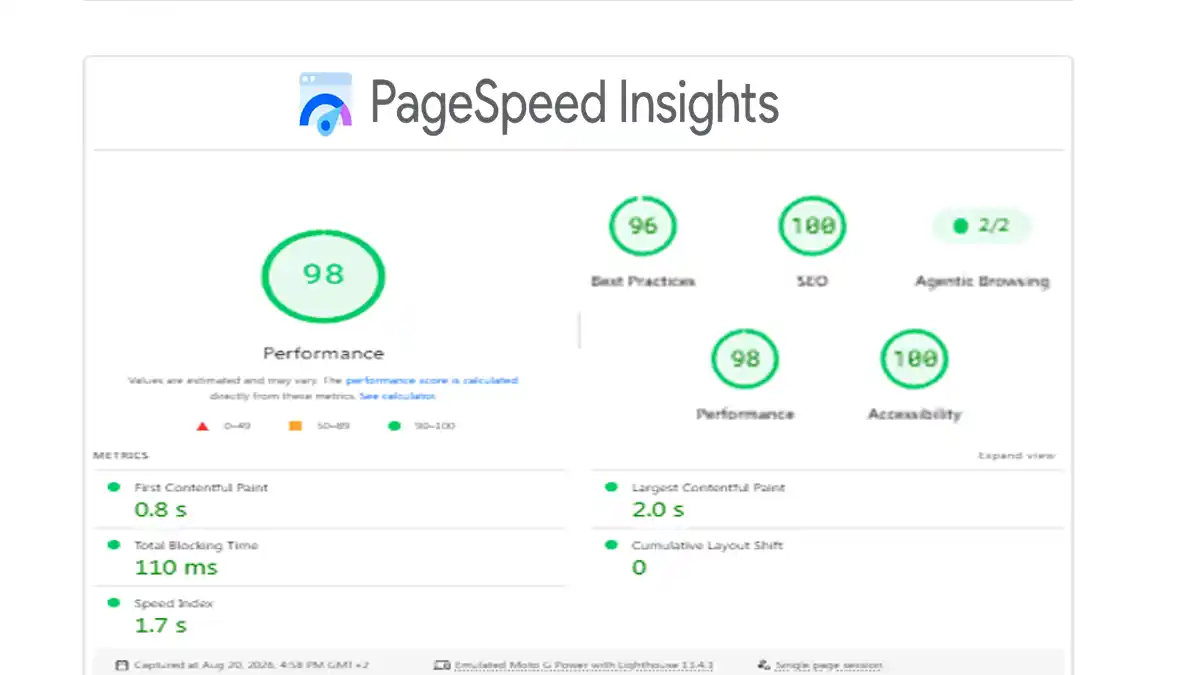Click the green dot beside Total Blocking Time
This screenshot has height=675, width=1200.
(113, 546)
